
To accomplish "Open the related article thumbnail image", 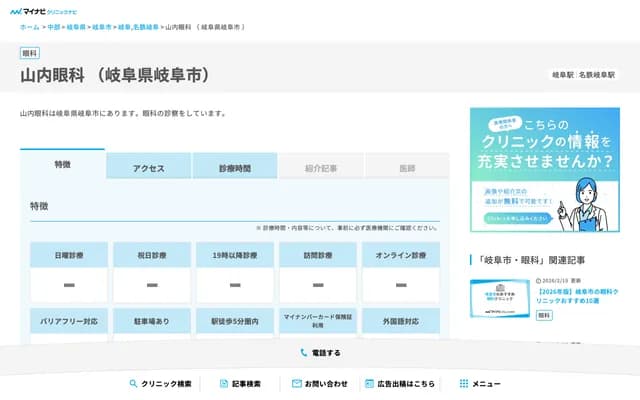I will click(x=500, y=298).
